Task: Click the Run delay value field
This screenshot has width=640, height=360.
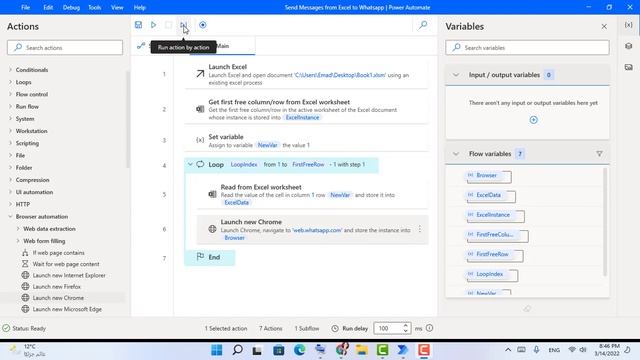Action: coord(387,328)
